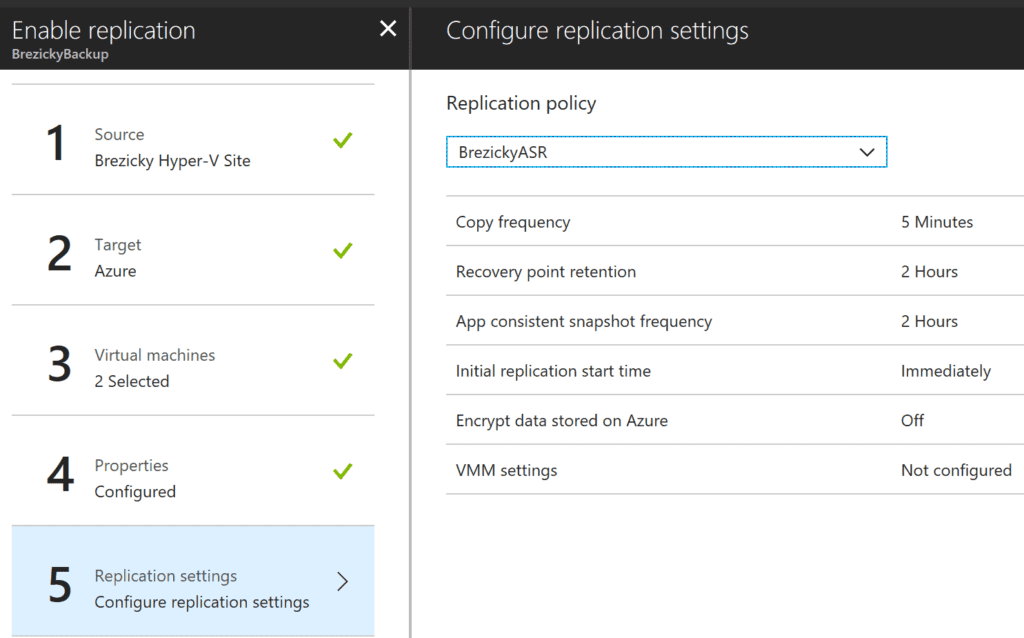Click the App consistent snapshot frequency label
This screenshot has height=638, width=1024.
(583, 321)
